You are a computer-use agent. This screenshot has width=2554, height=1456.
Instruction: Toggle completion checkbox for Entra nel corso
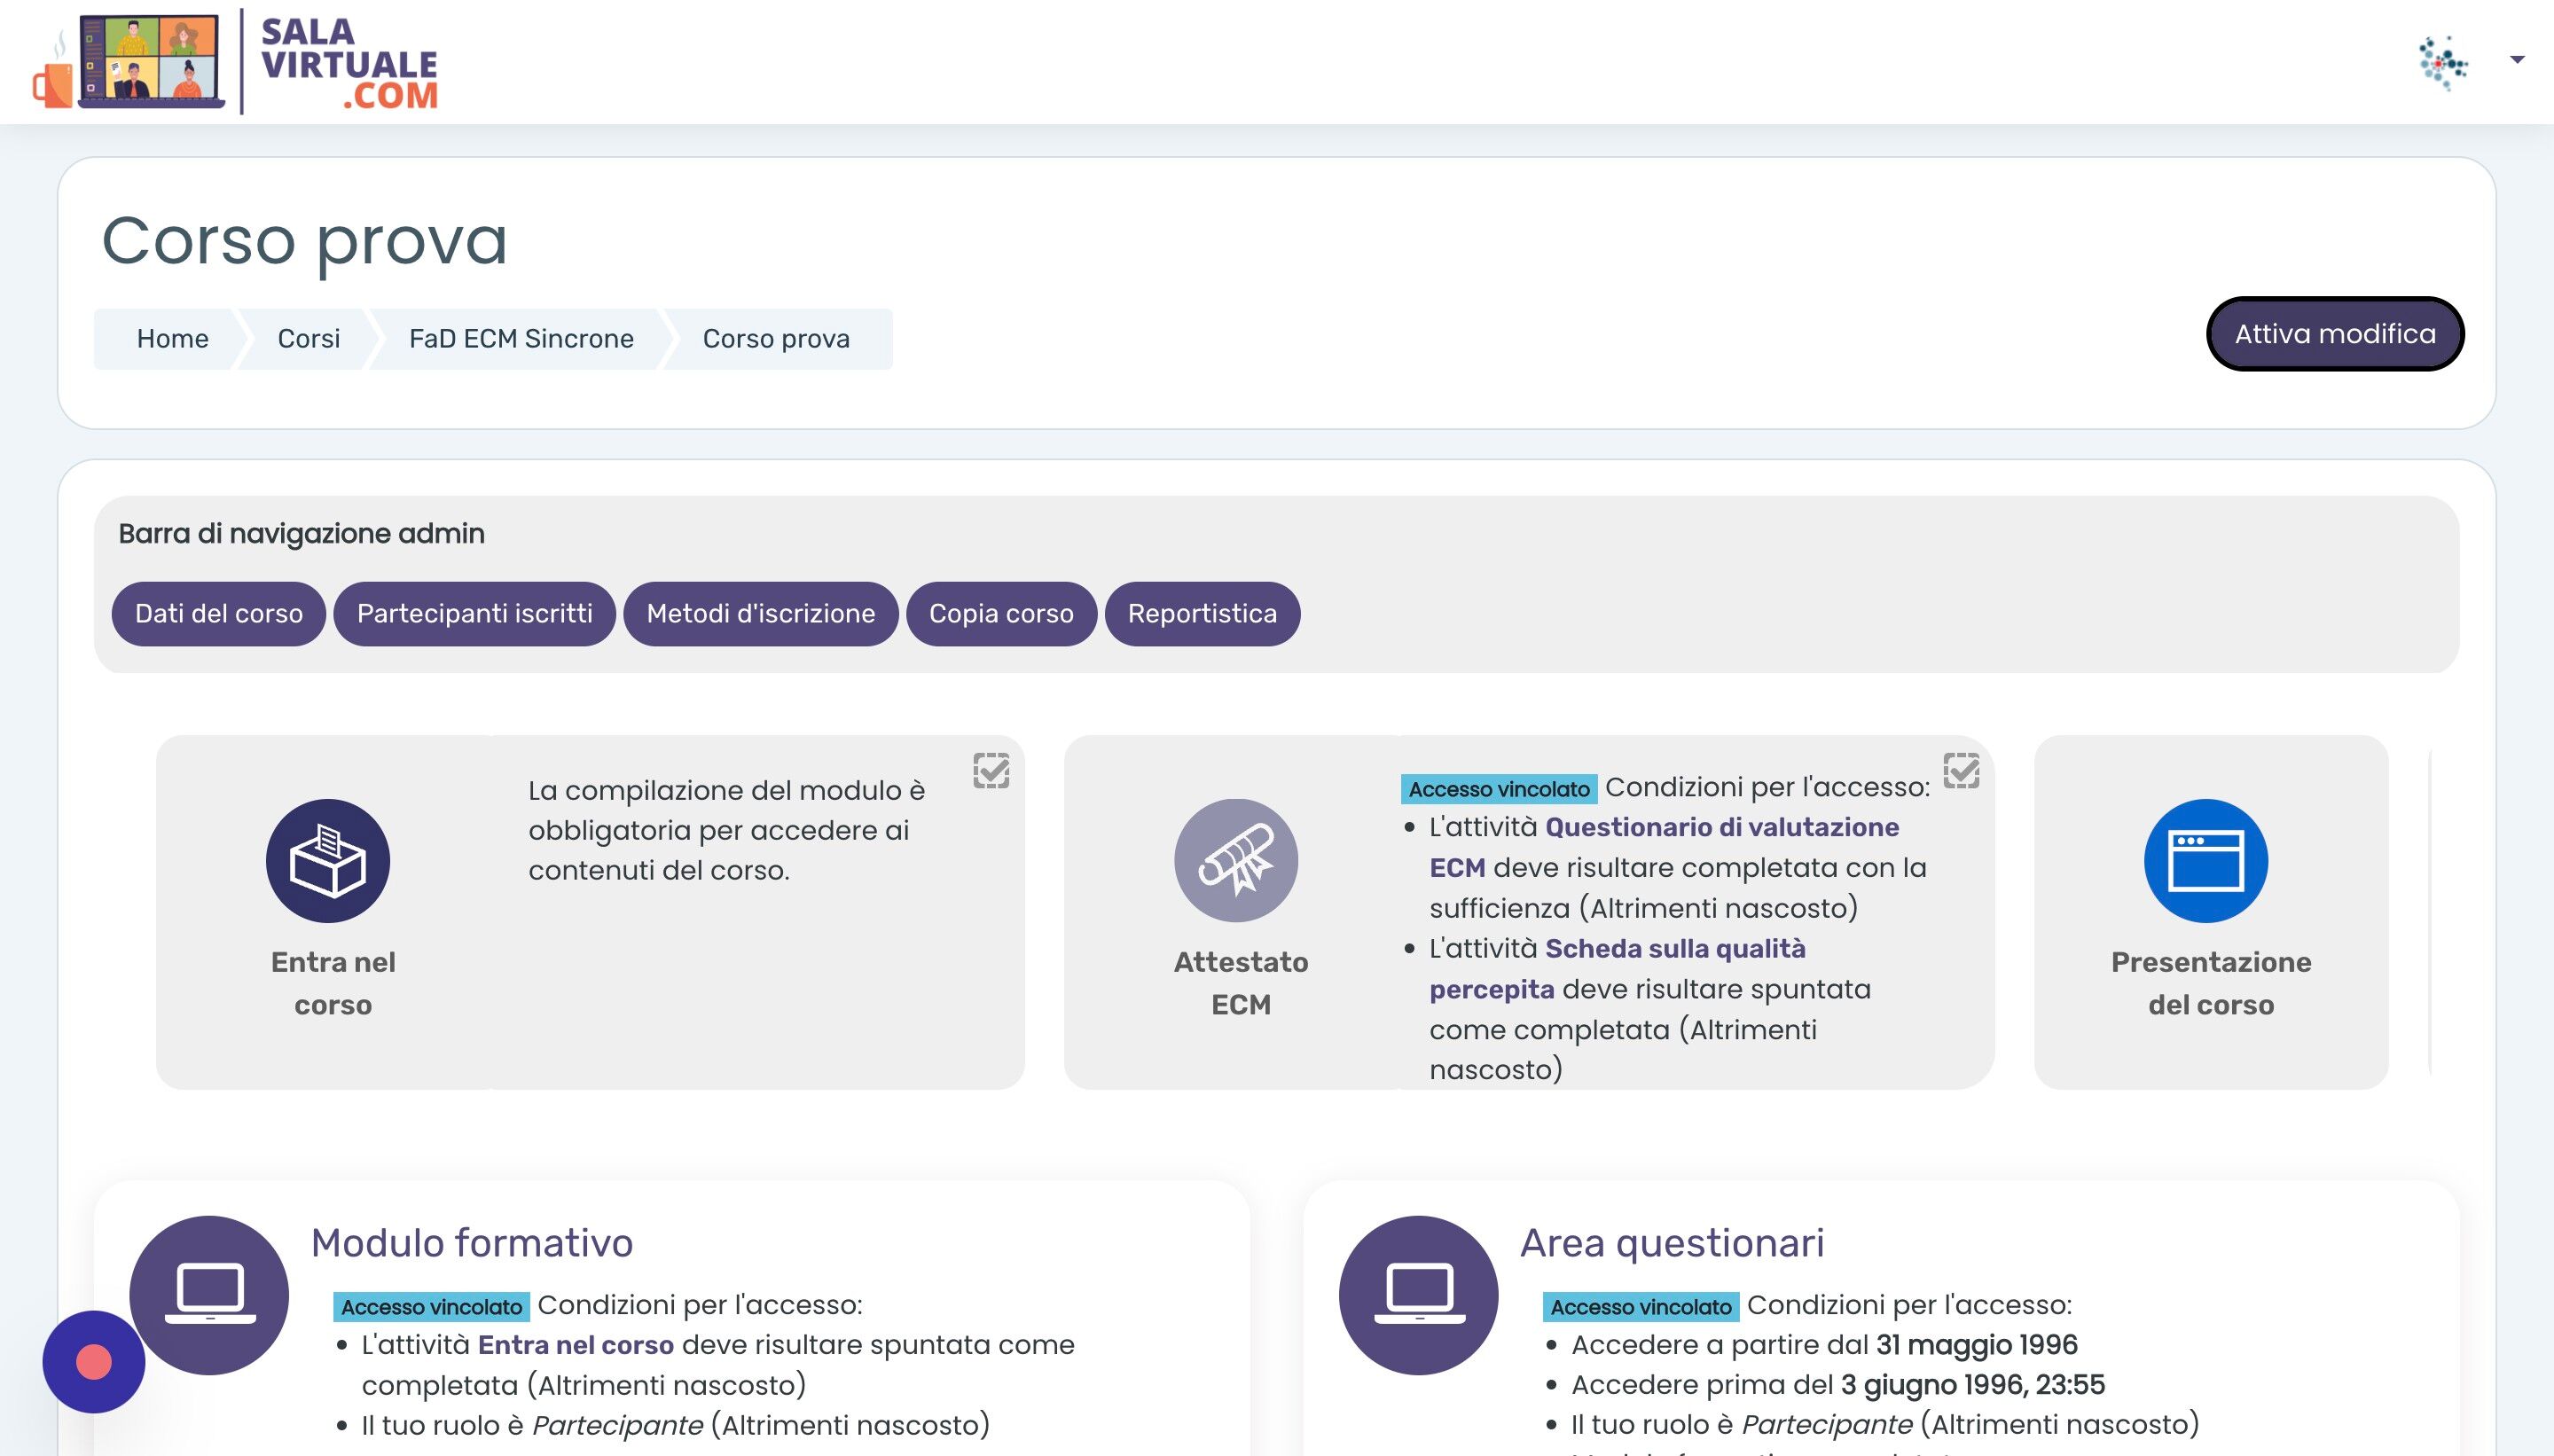991,771
